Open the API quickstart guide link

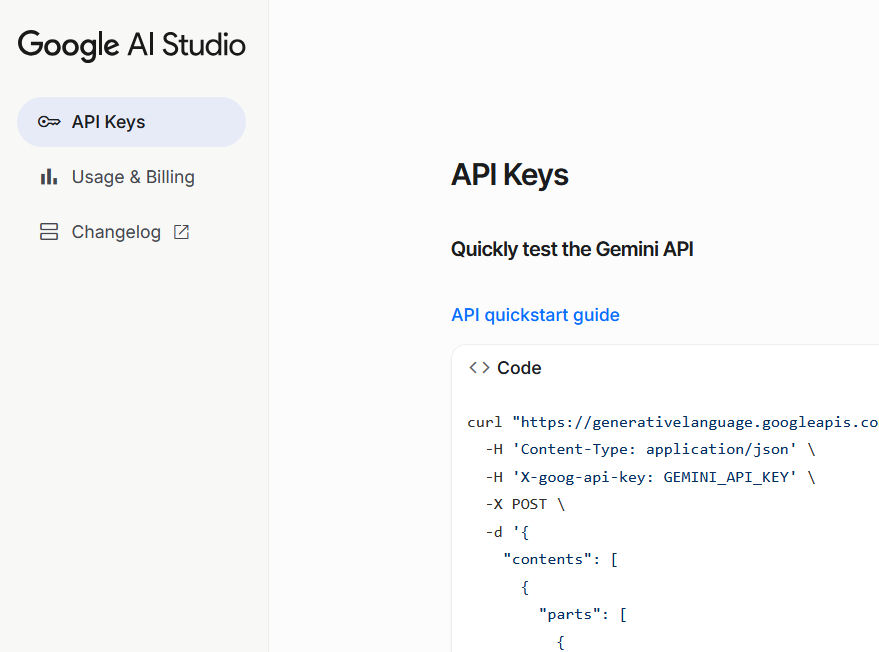click(535, 315)
